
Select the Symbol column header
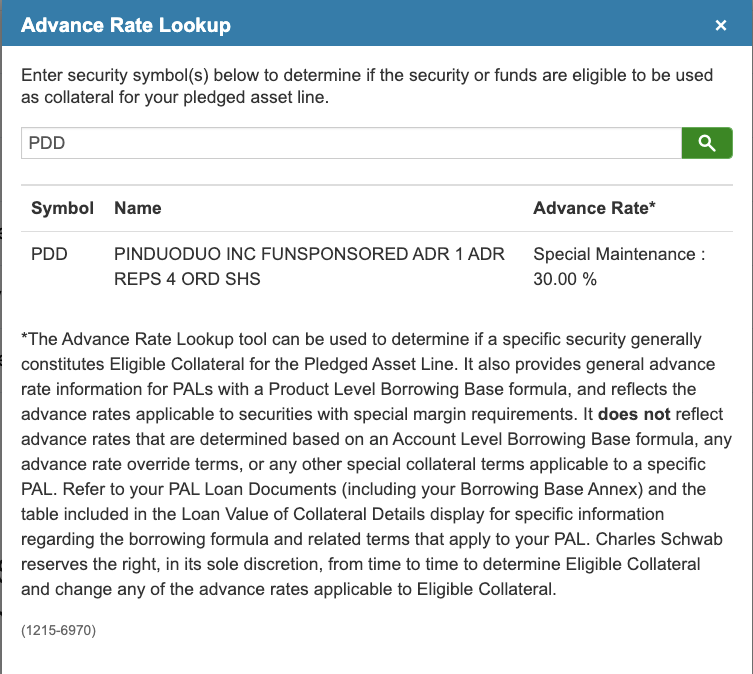[x=62, y=208]
